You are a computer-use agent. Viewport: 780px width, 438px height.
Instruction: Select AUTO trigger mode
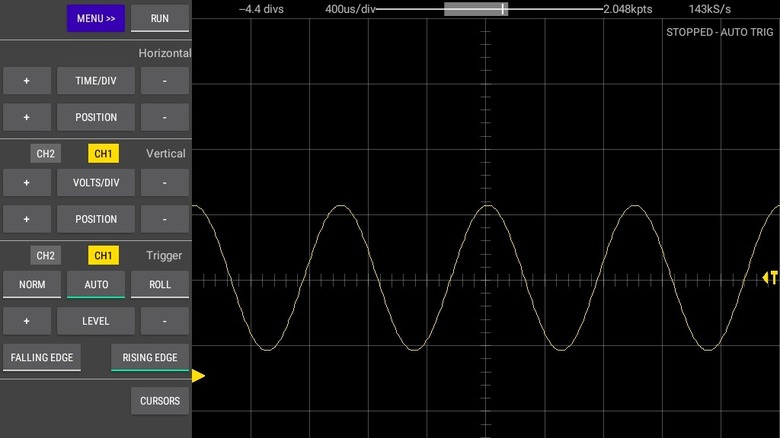[x=96, y=285]
